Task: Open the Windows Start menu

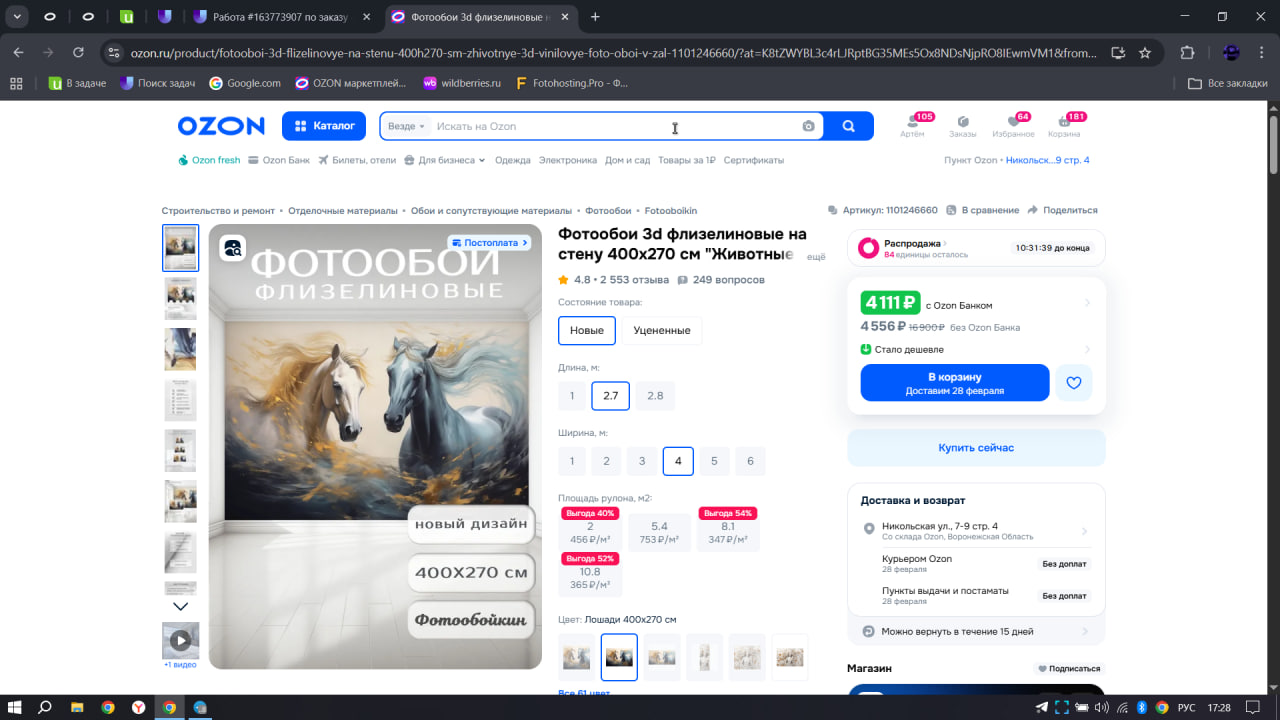Action: tap(15, 707)
